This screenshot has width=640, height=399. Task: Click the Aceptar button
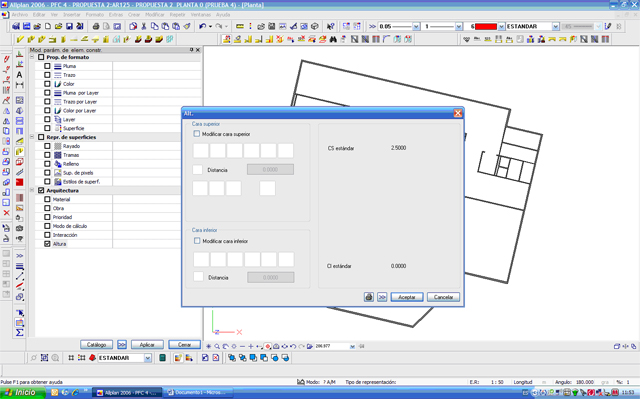coord(407,297)
